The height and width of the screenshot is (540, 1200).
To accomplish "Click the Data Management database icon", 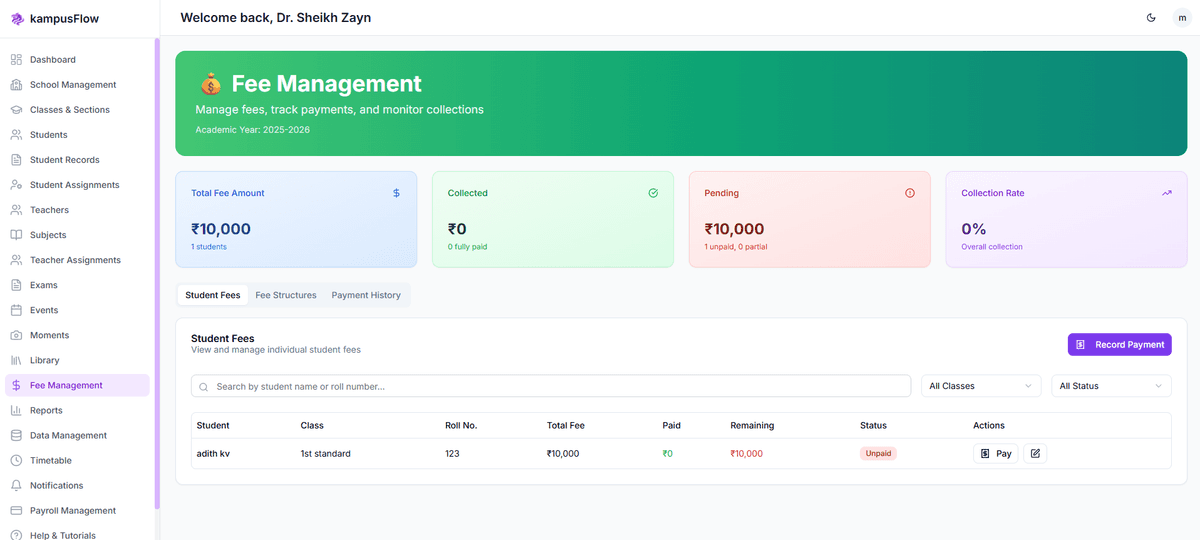I will 16,435.
